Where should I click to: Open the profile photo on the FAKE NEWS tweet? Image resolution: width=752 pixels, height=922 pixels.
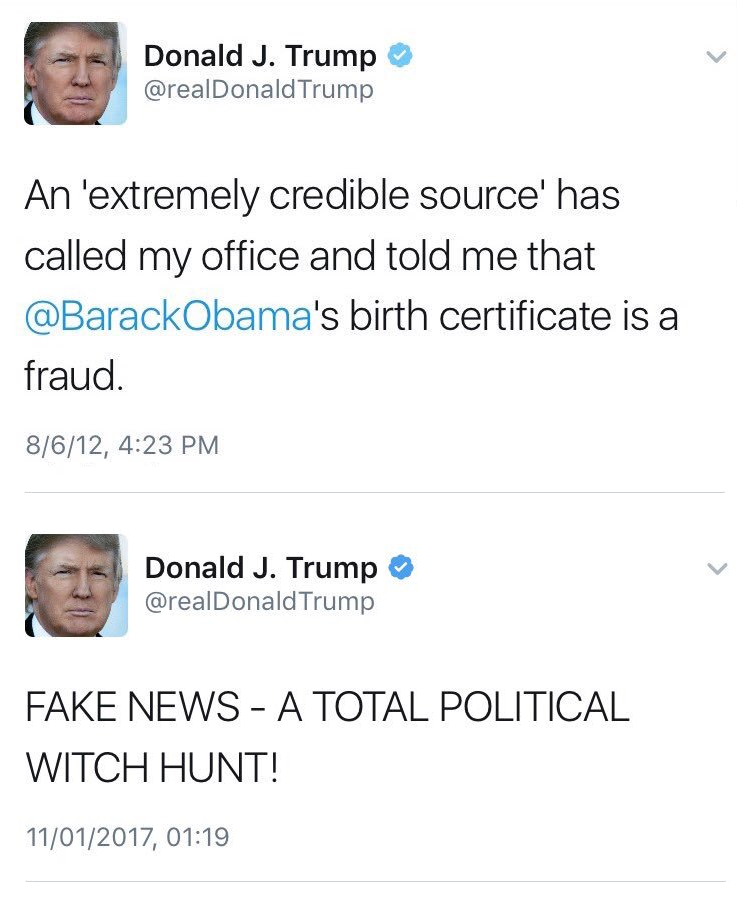point(76,585)
